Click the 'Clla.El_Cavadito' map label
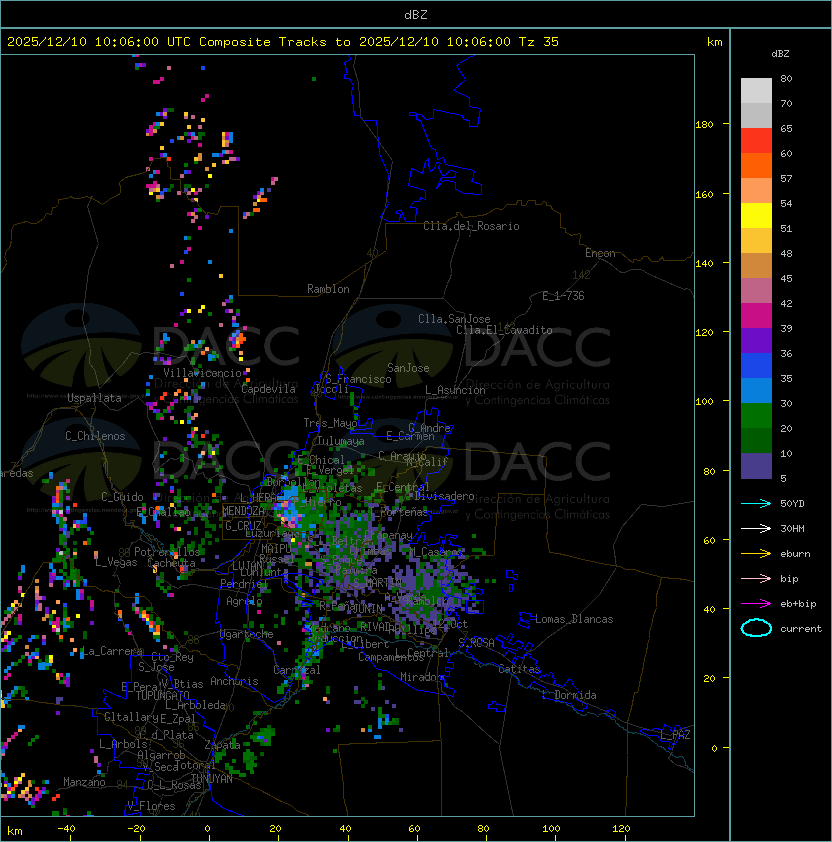Viewport: 832px width, 842px height. tap(504, 330)
